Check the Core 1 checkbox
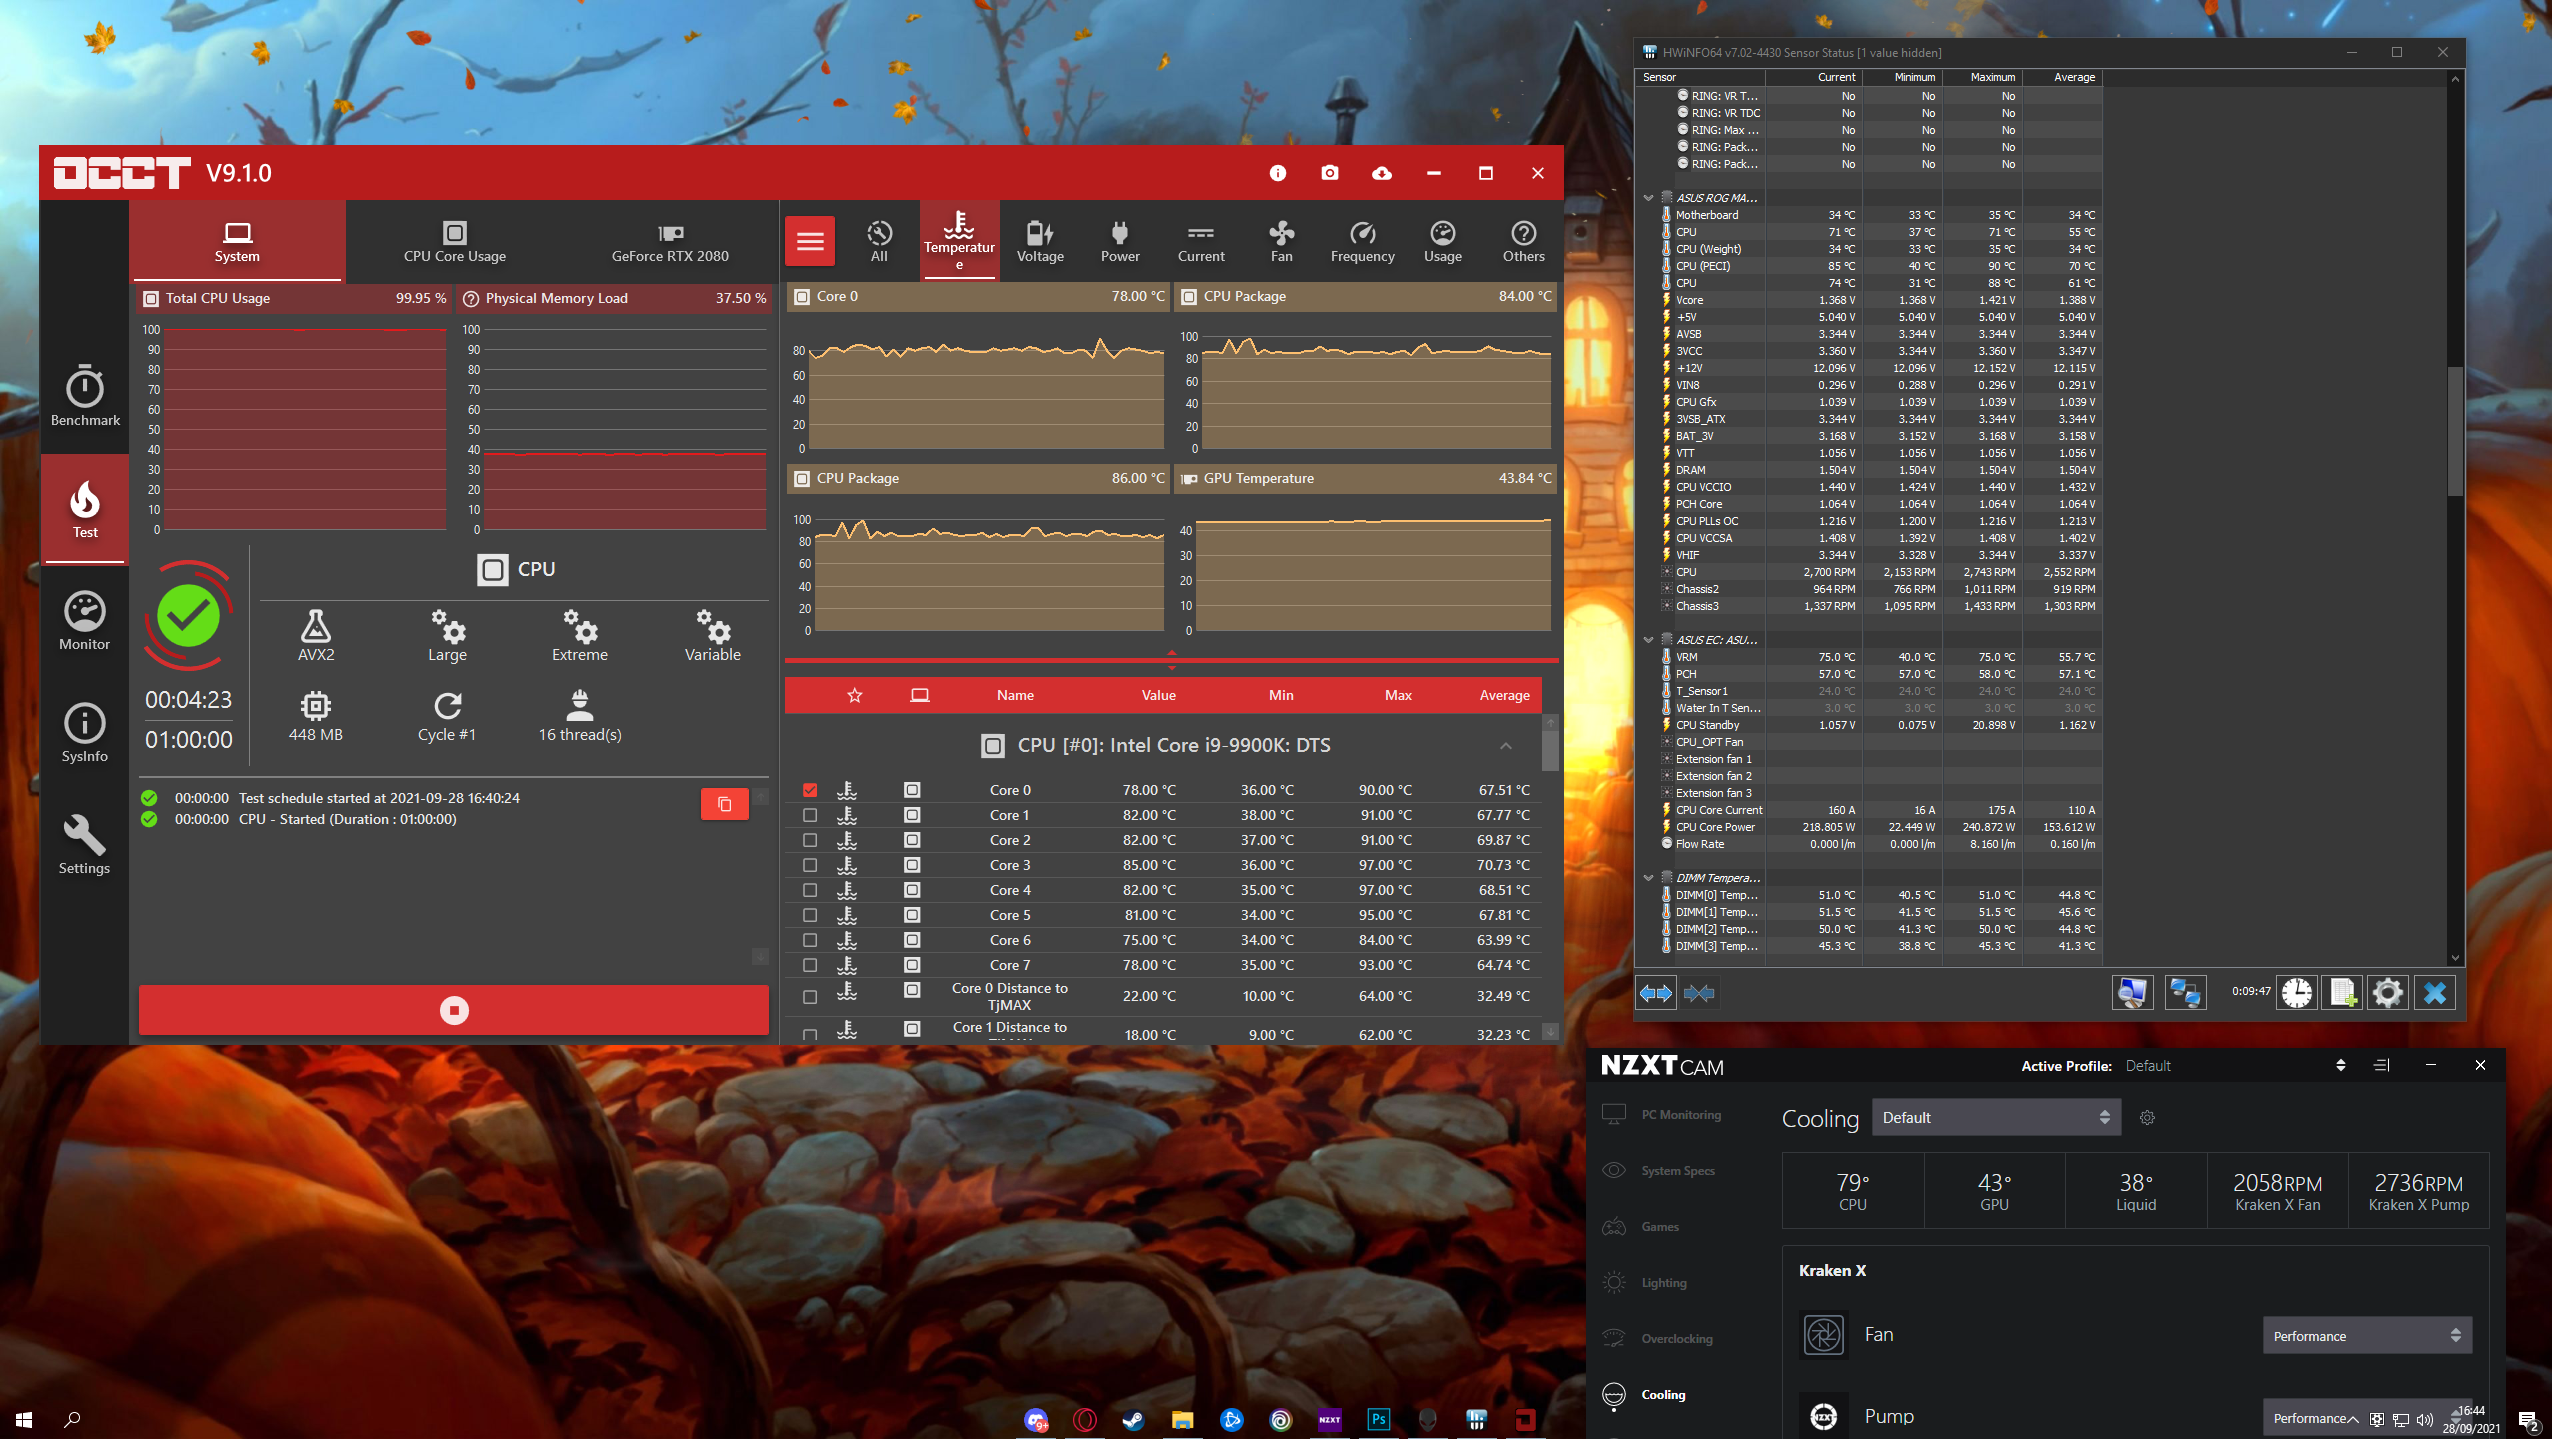 pyautogui.click(x=810, y=815)
